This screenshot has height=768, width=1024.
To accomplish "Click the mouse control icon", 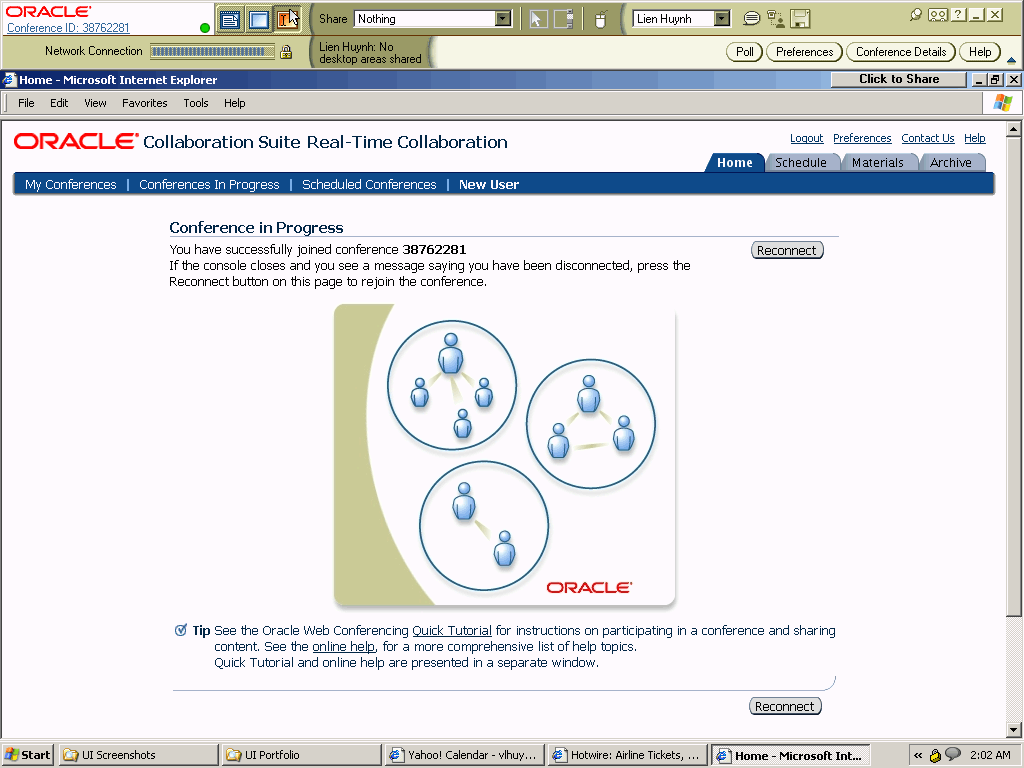I will pyautogui.click(x=601, y=20).
